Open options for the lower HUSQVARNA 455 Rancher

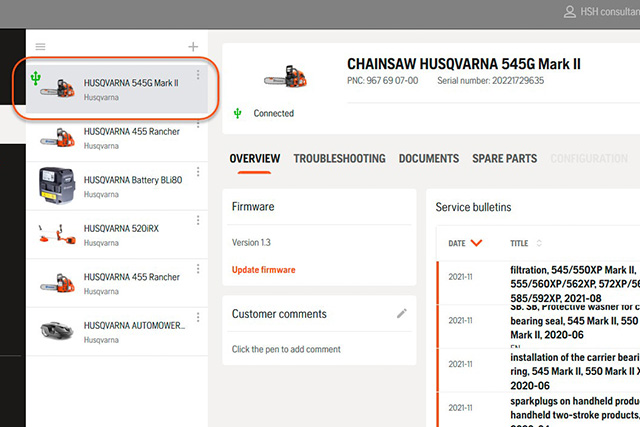click(x=198, y=269)
